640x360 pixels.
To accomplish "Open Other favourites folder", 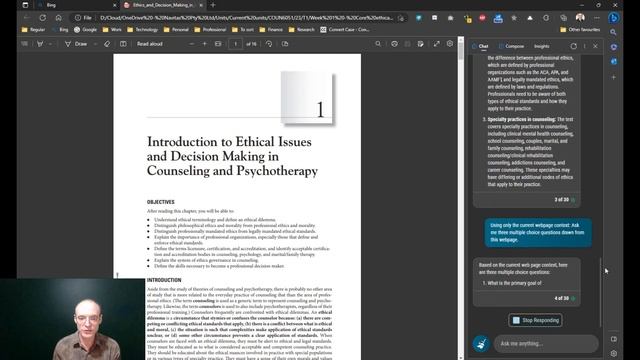I will tap(580, 29).
